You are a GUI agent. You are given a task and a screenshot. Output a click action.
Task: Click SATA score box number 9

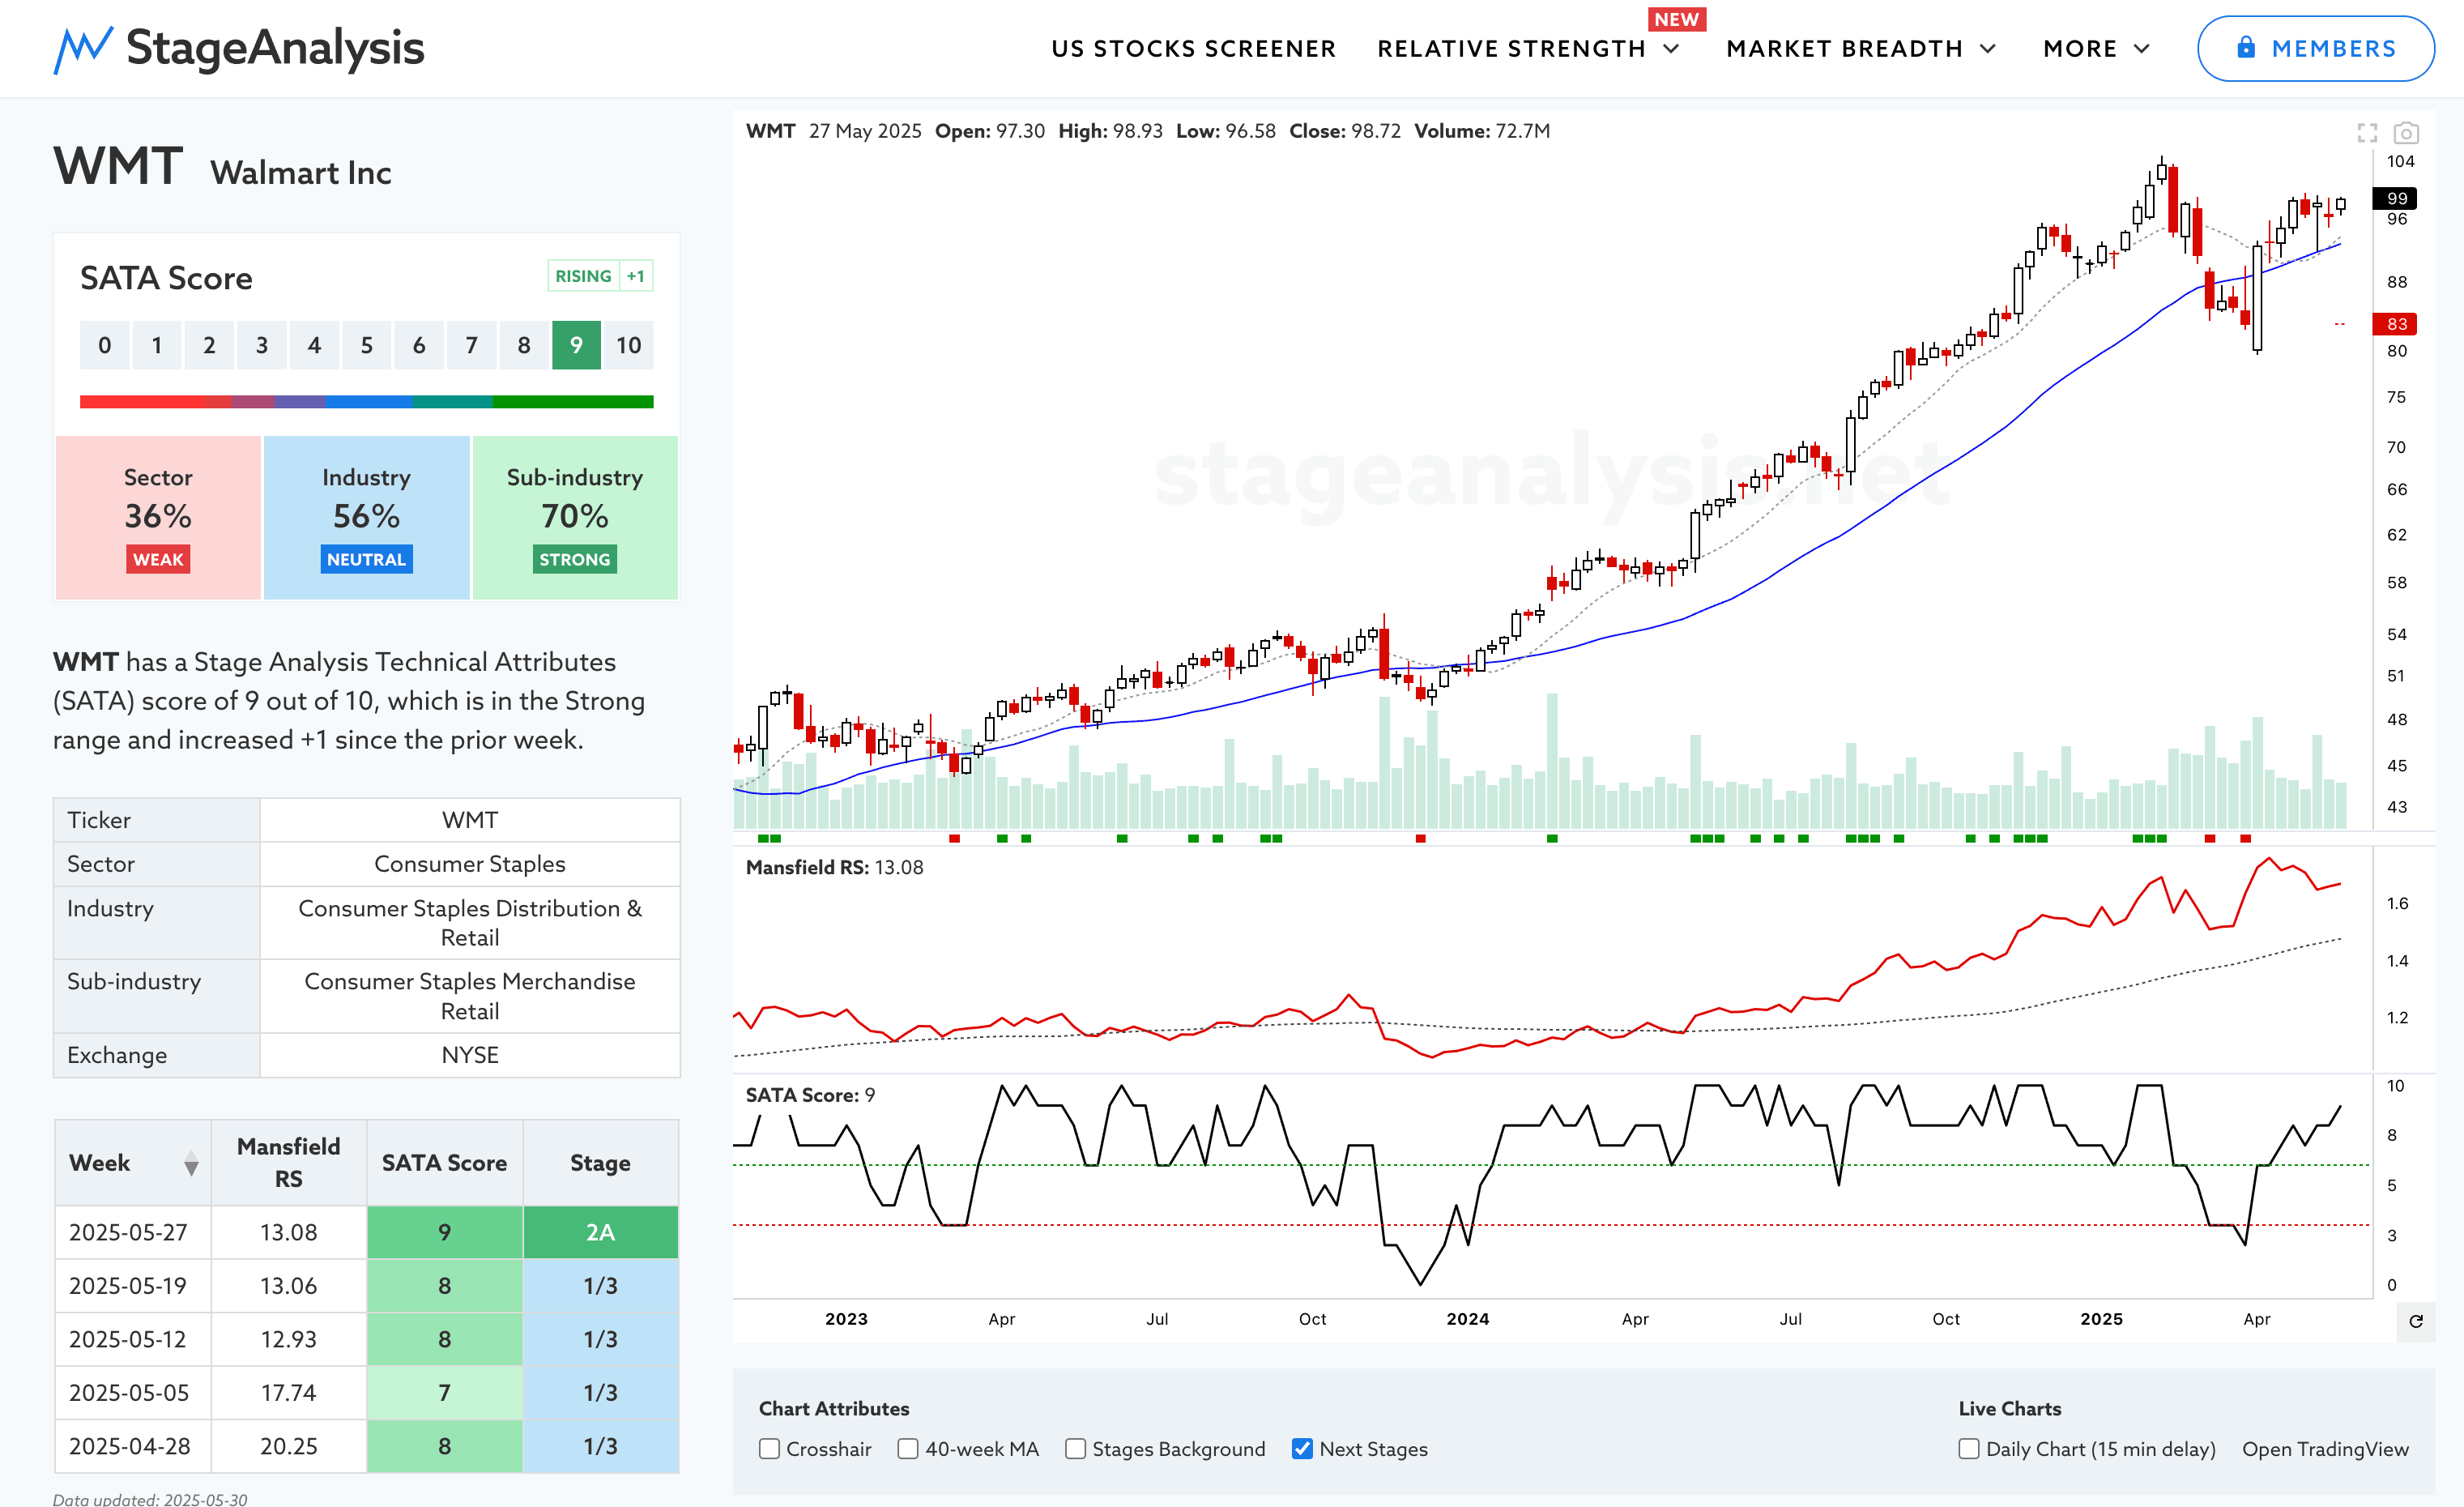pos(576,345)
